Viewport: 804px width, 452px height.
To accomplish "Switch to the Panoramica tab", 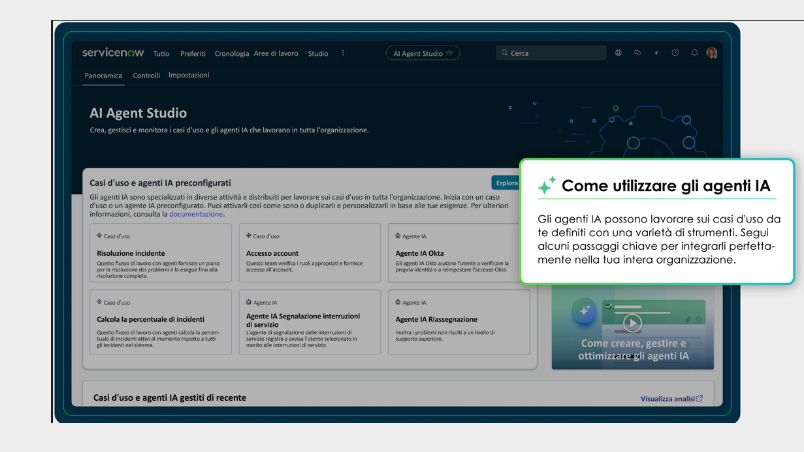I will [103, 75].
